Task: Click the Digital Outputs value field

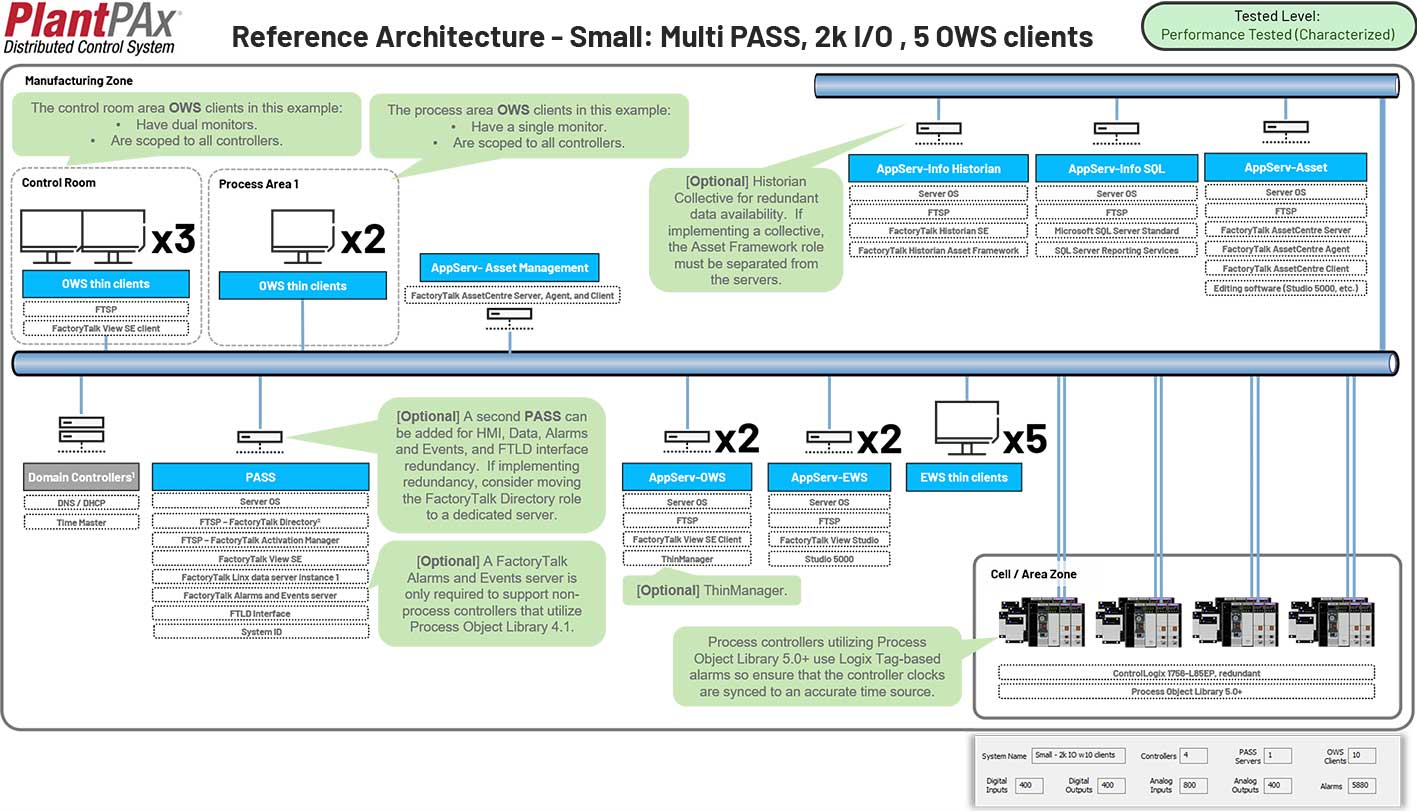Action: pyautogui.click(x=1112, y=786)
